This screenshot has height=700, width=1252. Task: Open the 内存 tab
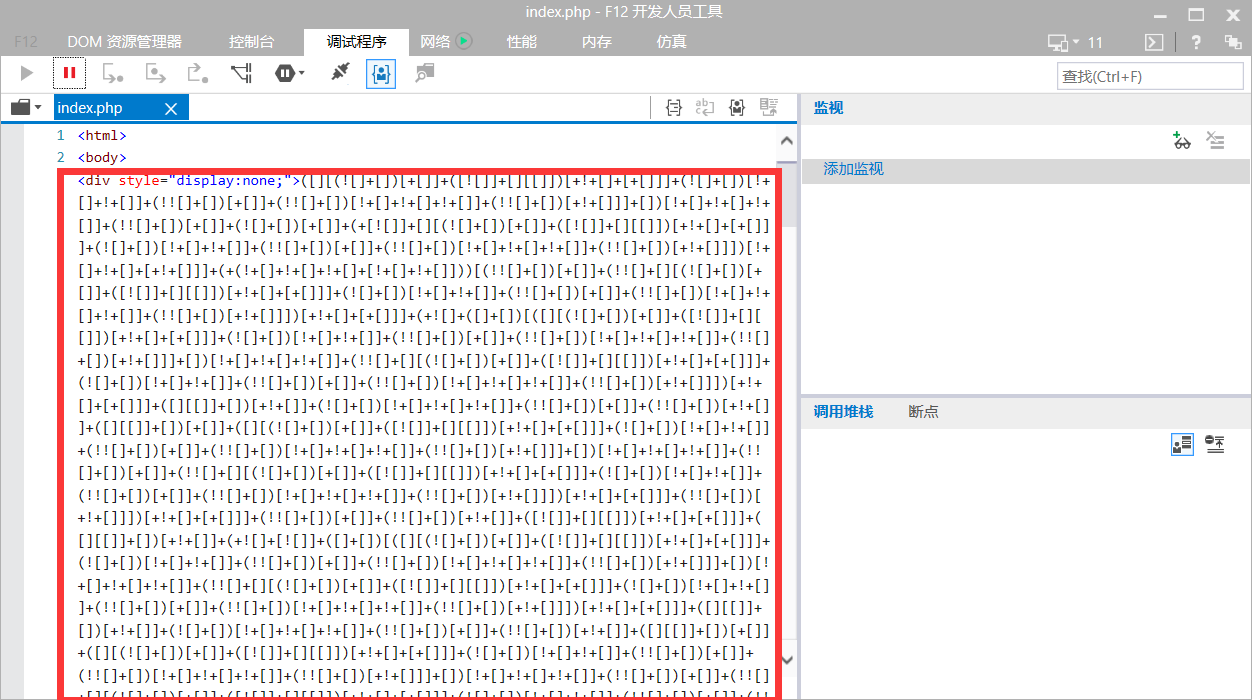pyautogui.click(x=597, y=42)
